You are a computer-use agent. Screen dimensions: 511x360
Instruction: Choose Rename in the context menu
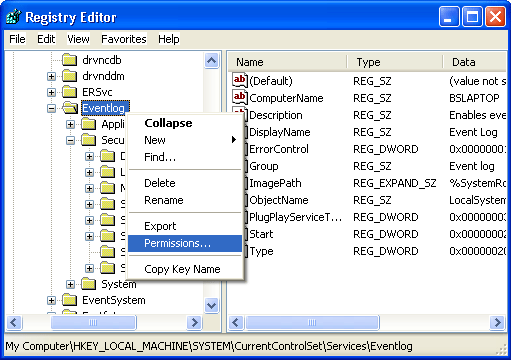tap(185, 200)
